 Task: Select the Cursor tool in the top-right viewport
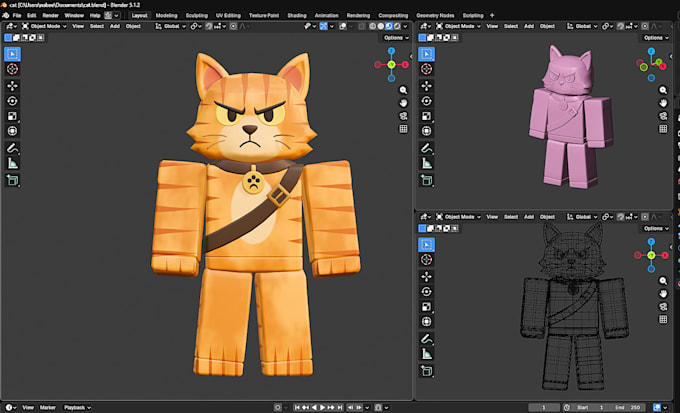(x=426, y=69)
